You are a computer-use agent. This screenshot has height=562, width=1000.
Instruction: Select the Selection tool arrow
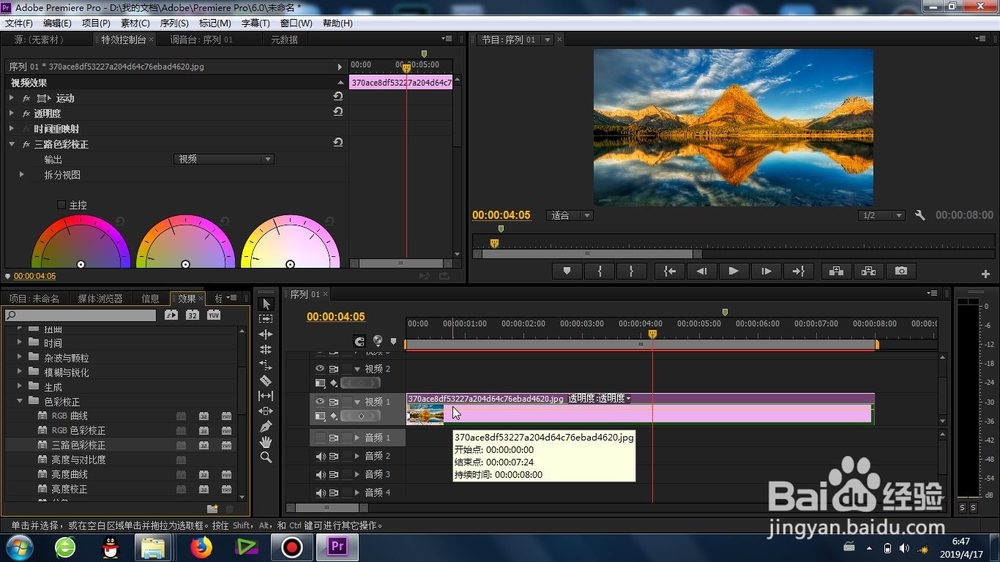266,304
